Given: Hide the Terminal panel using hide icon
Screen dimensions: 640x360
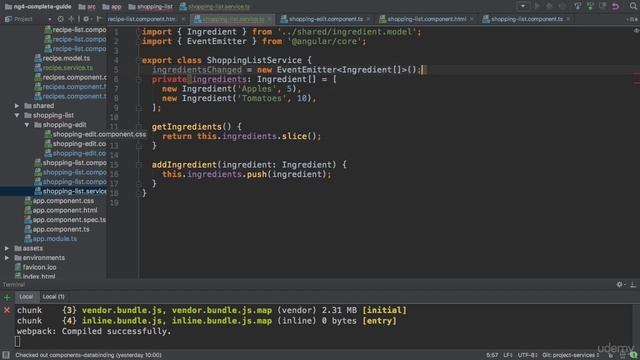Looking at the screenshot, I should click(633, 284).
